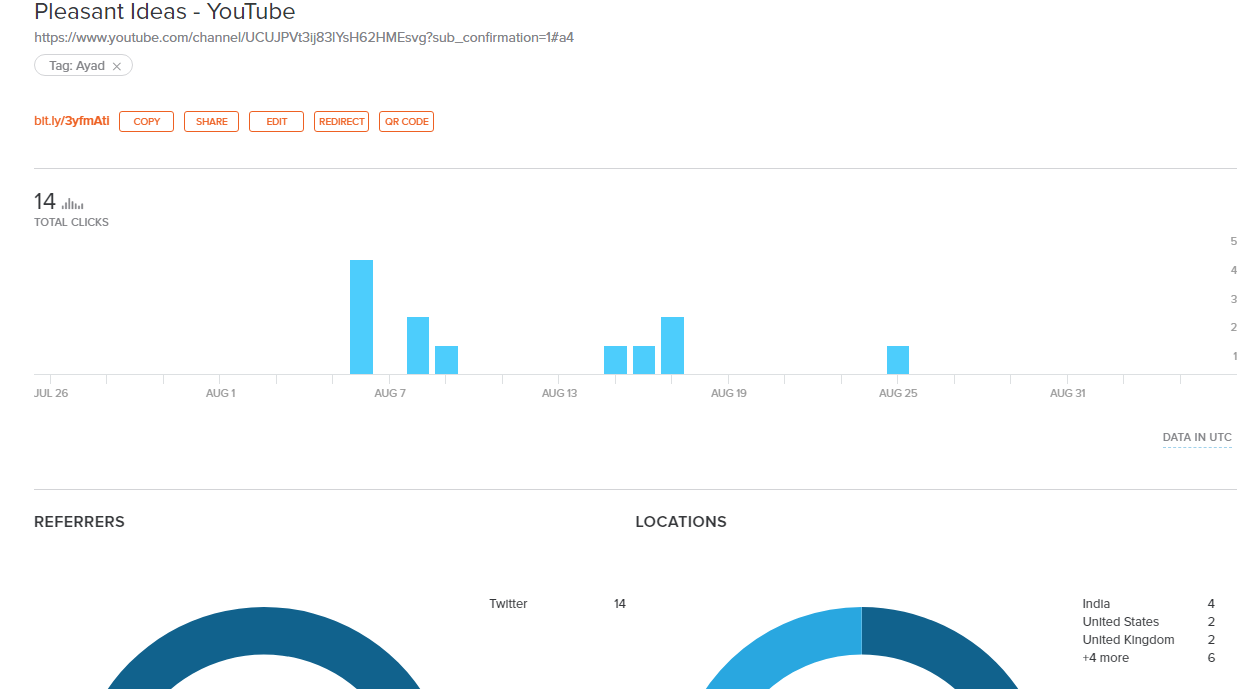Click the Tag: Ayad chip label
The height and width of the screenshot is (689, 1253).
(77, 66)
